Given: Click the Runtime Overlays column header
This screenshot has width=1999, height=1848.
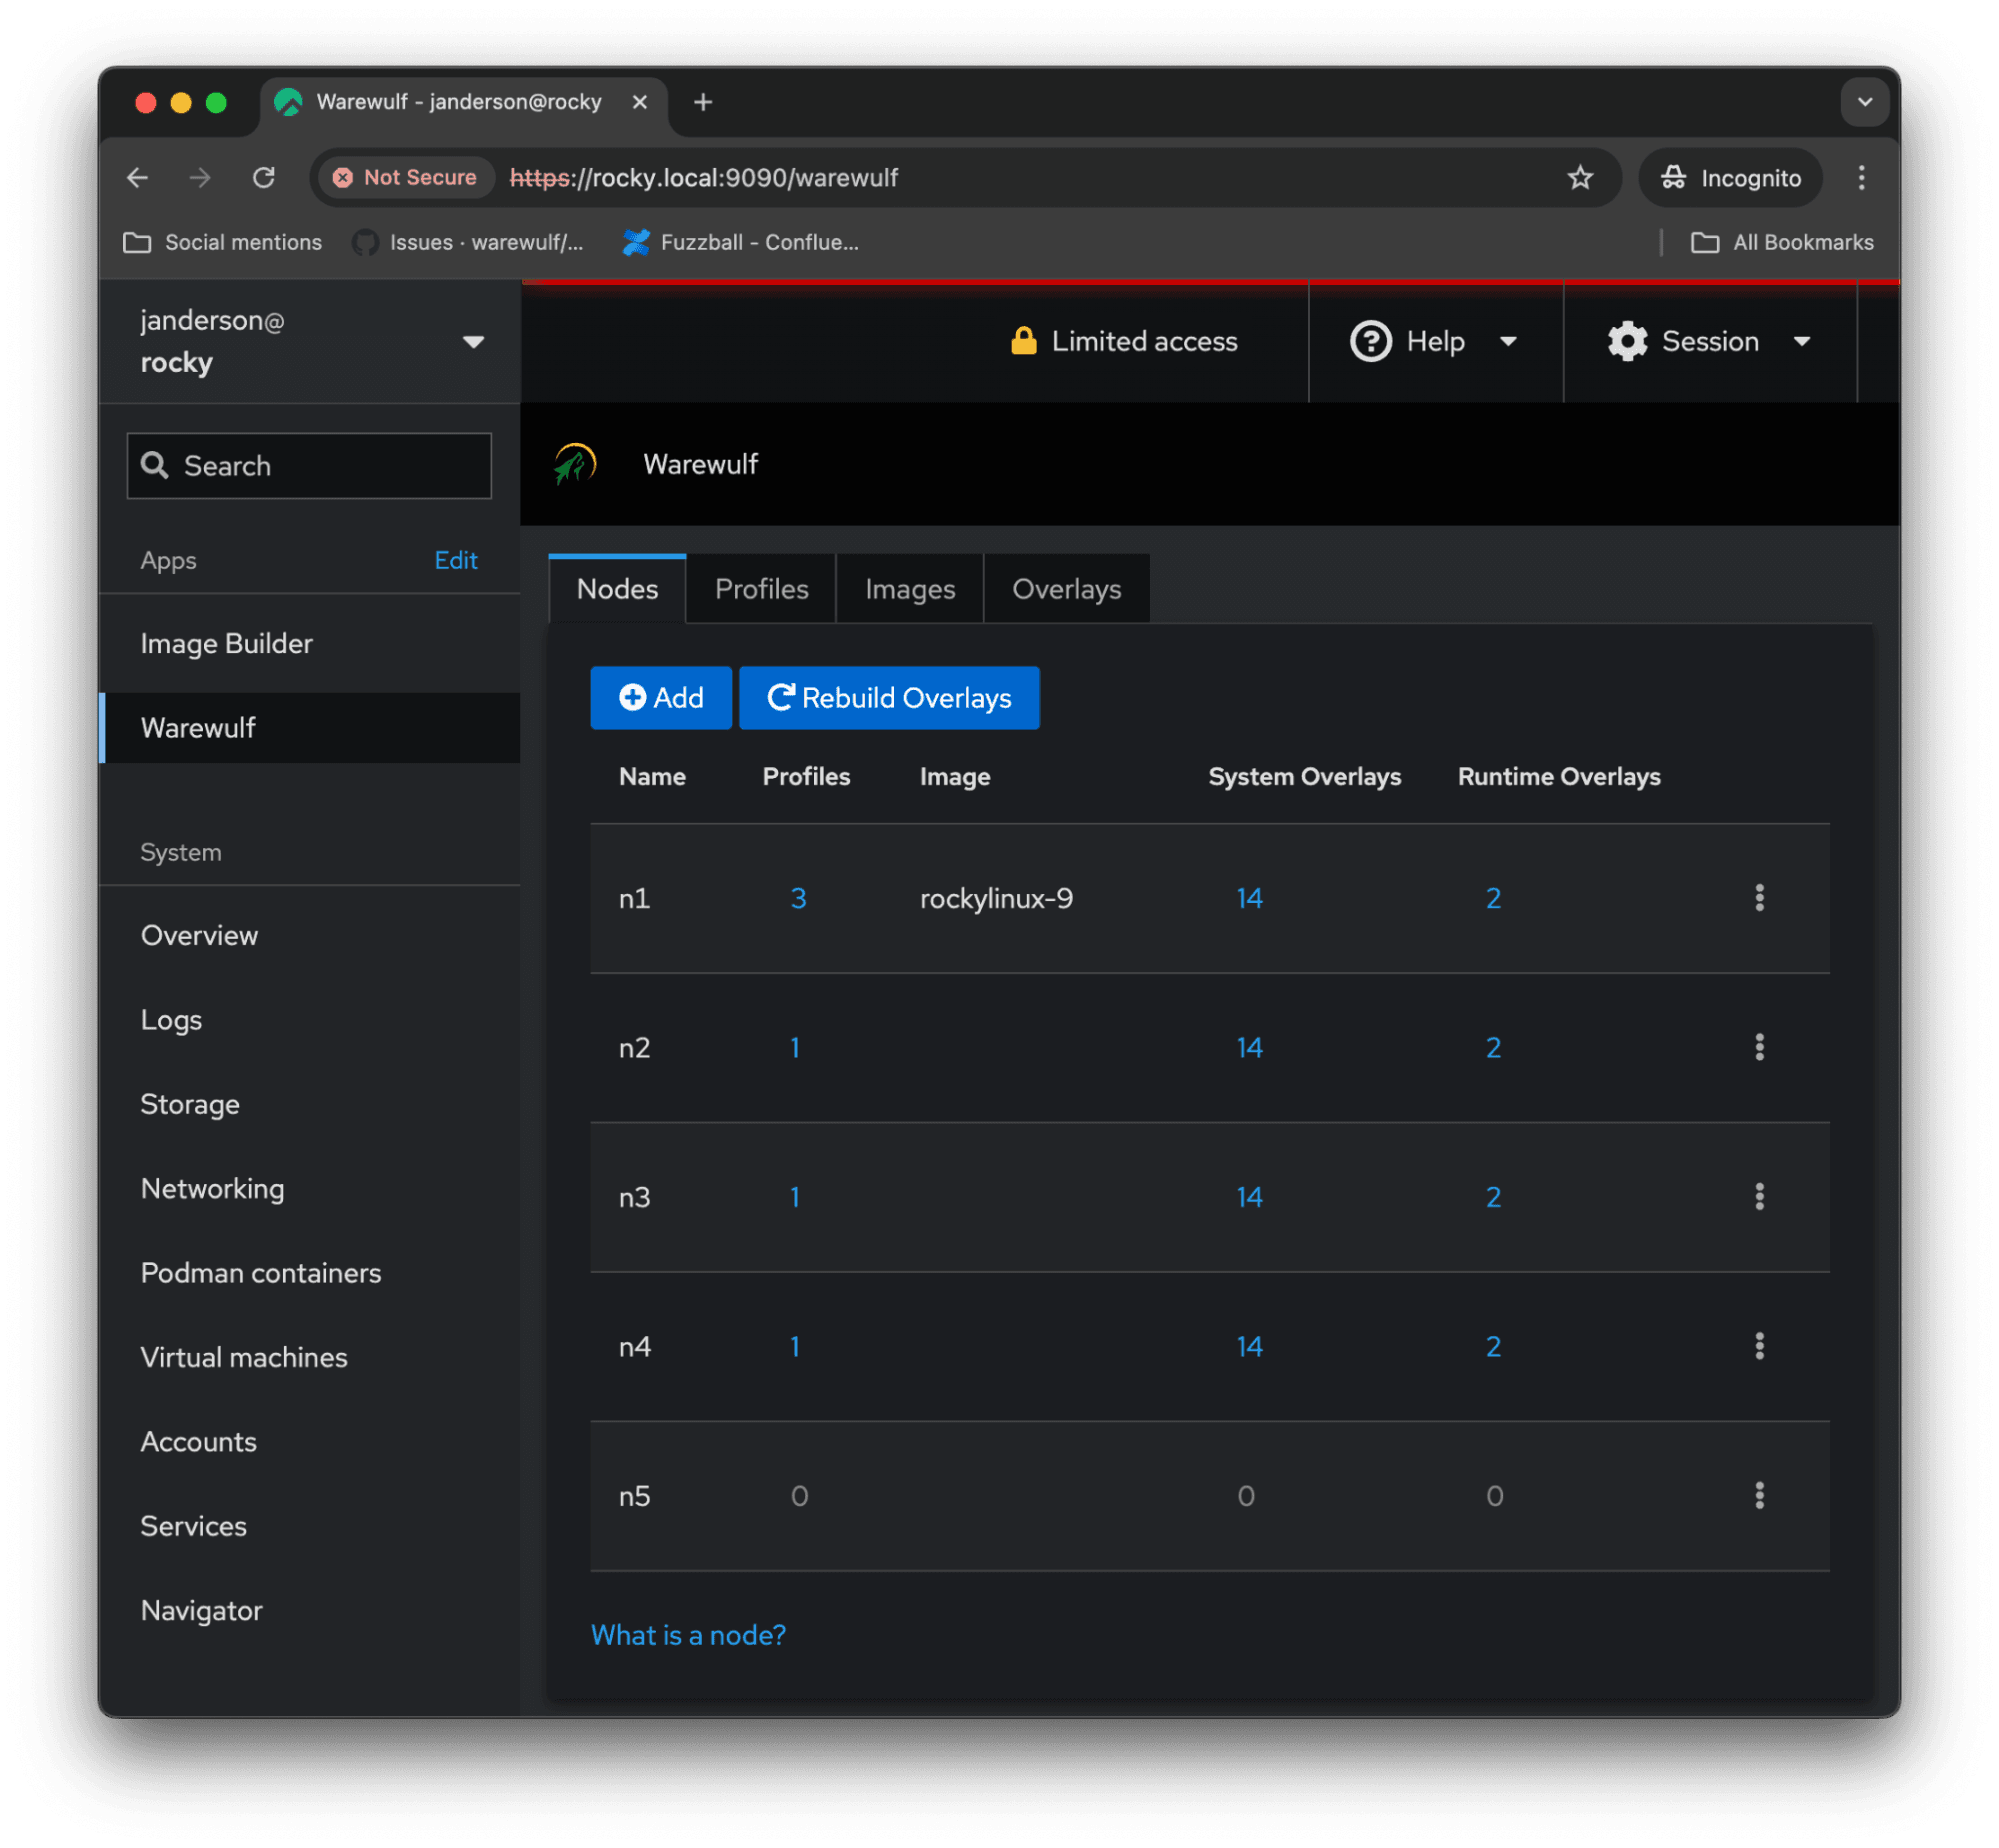Looking at the screenshot, I should [x=1558, y=777].
